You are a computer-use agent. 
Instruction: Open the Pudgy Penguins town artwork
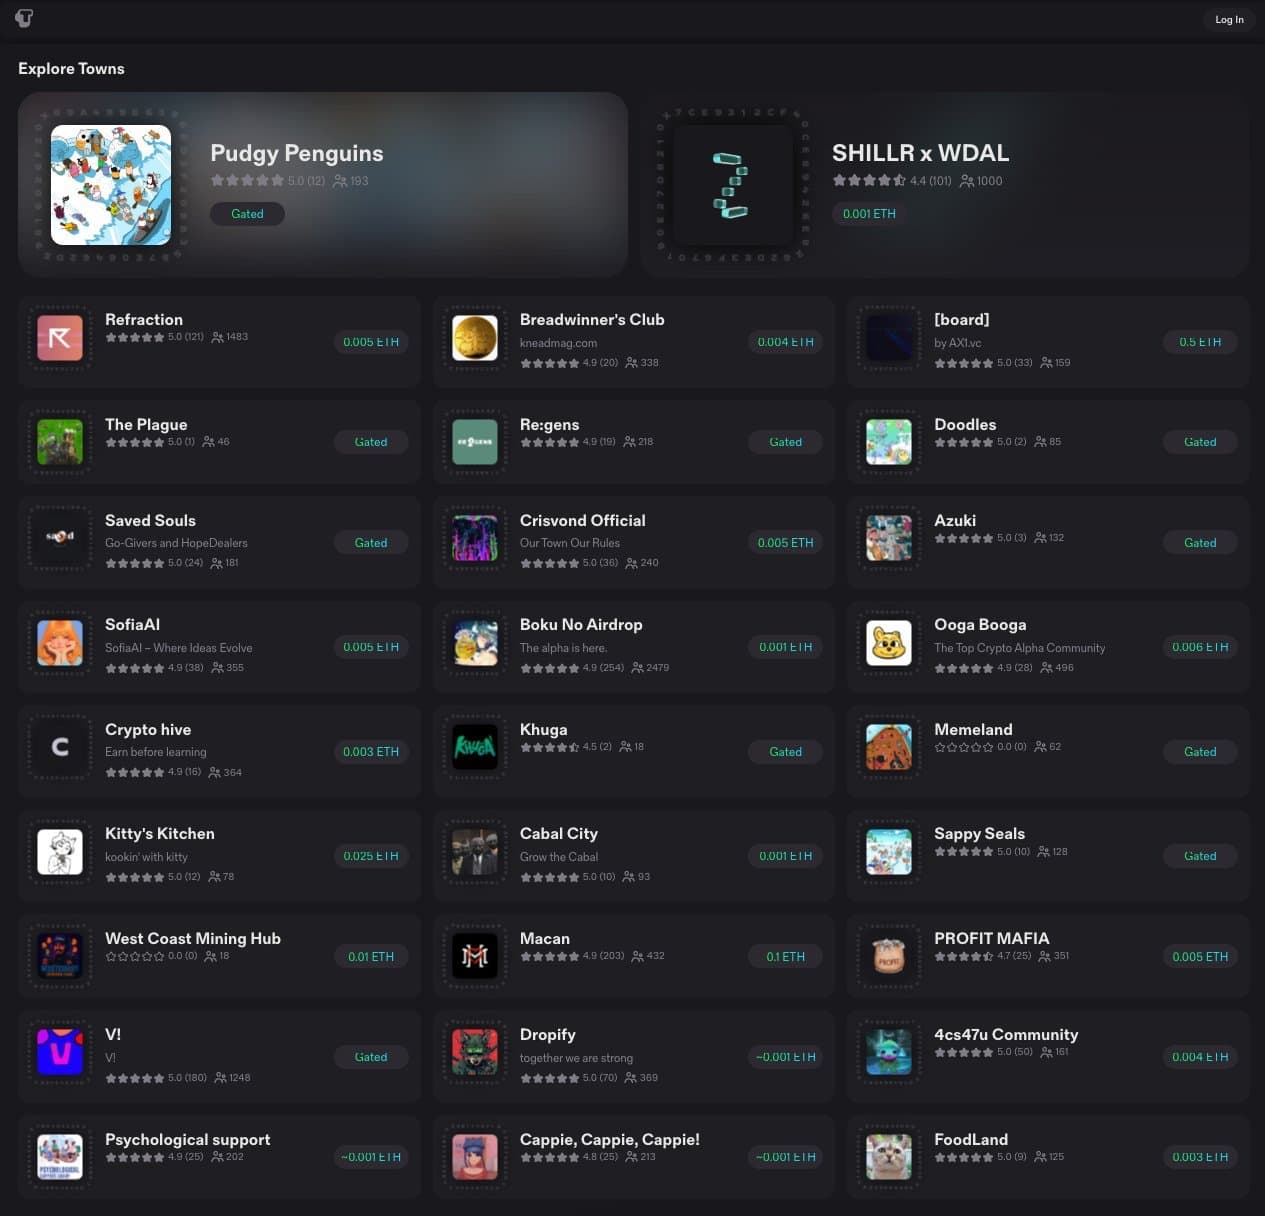[x=111, y=185]
